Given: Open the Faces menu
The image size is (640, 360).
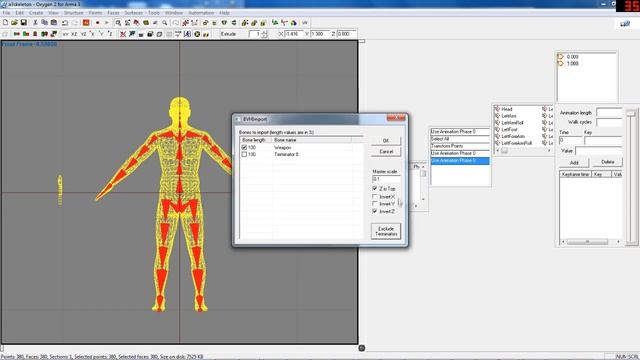Looking at the screenshot, I should (x=113, y=13).
